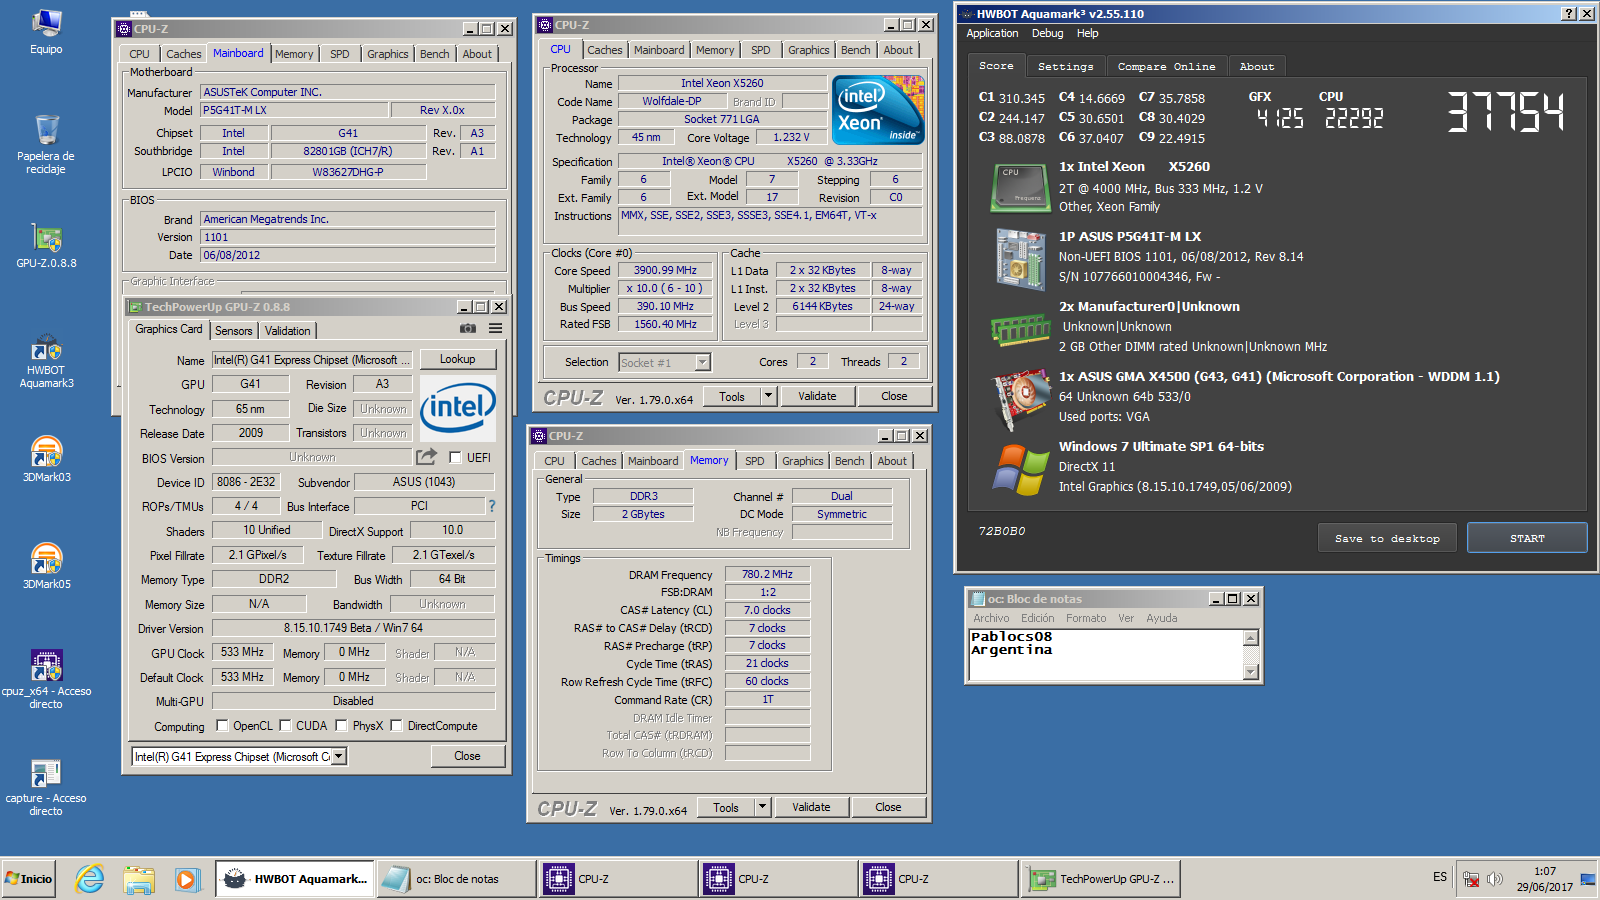Select CPU-Z taskbar button next to Bloc de notas
This screenshot has height=900, width=1600.
click(617, 879)
